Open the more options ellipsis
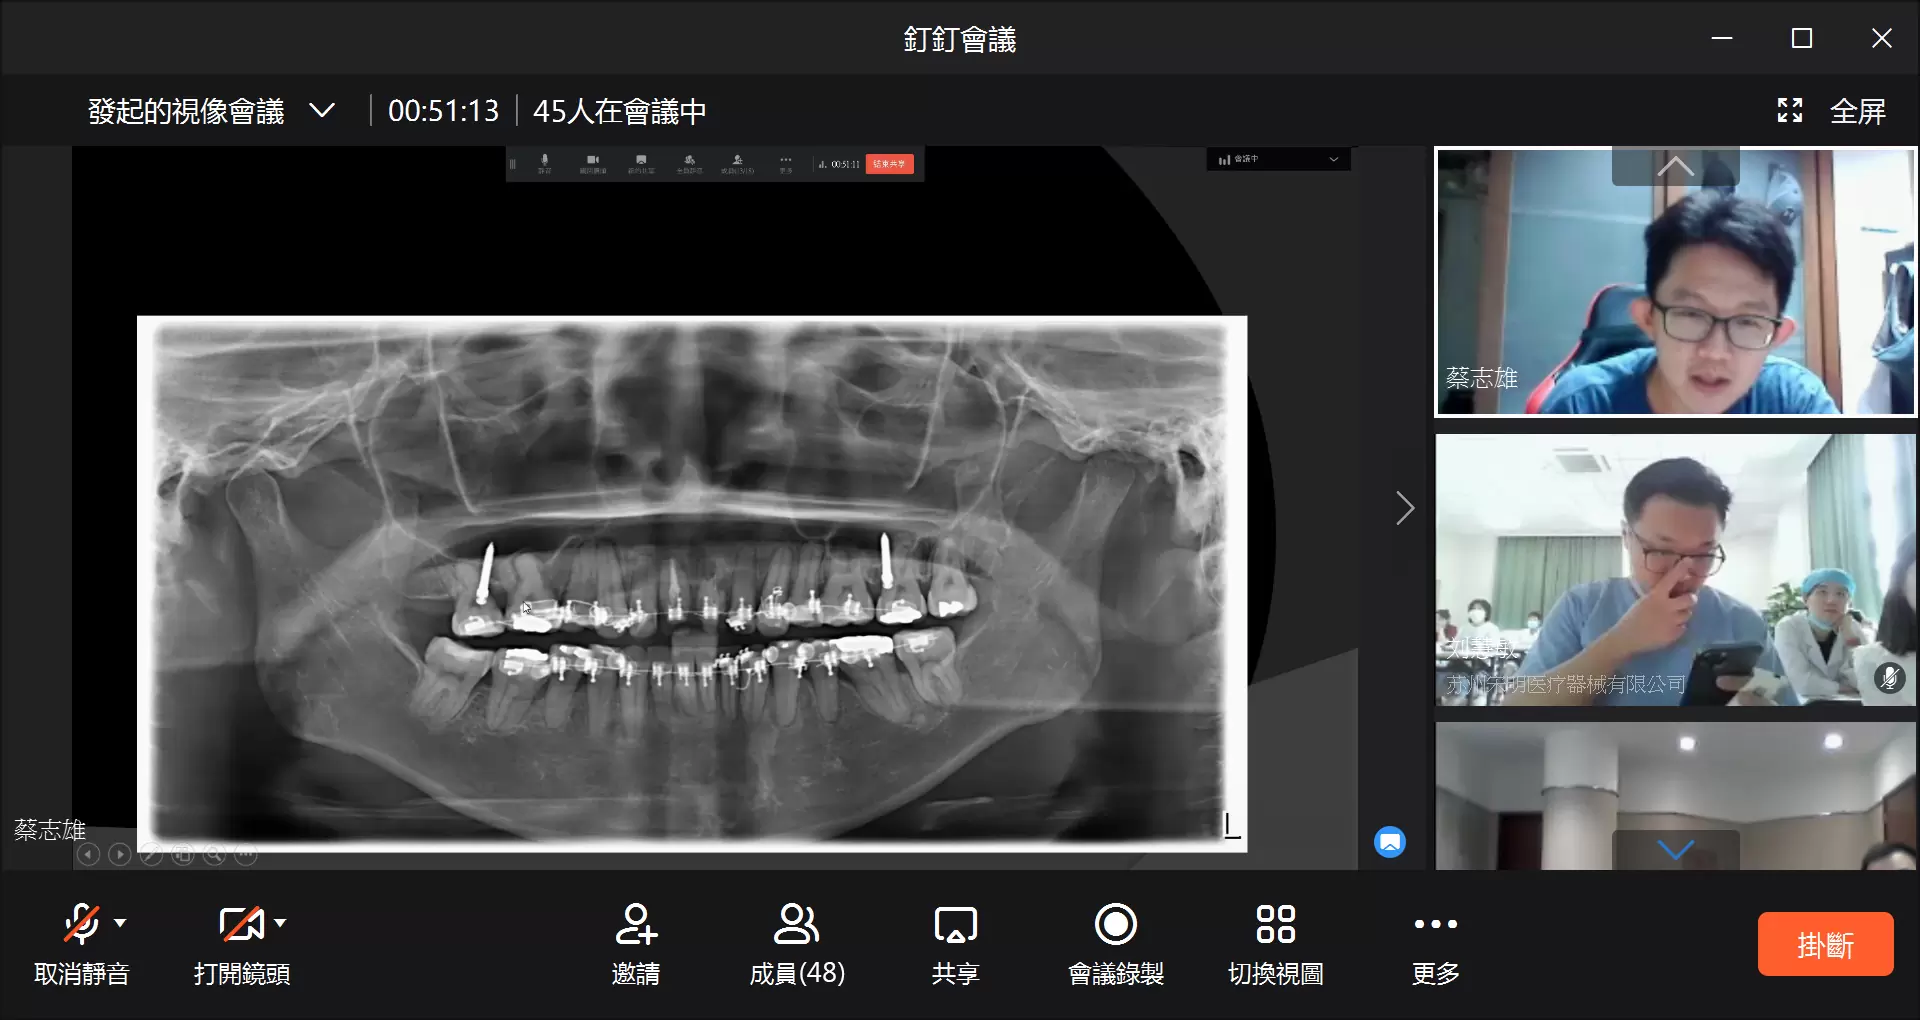The image size is (1920, 1020). pos(1435,925)
